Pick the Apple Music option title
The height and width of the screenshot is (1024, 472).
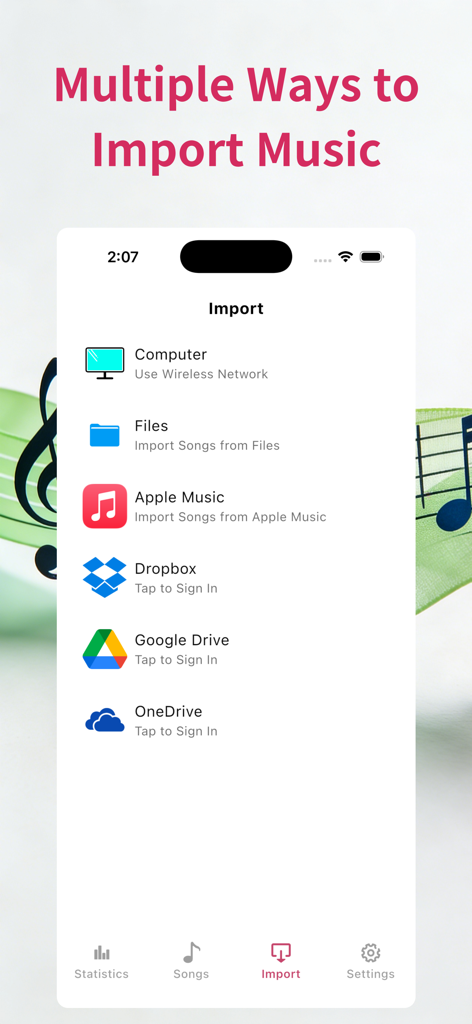pyautogui.click(x=180, y=498)
